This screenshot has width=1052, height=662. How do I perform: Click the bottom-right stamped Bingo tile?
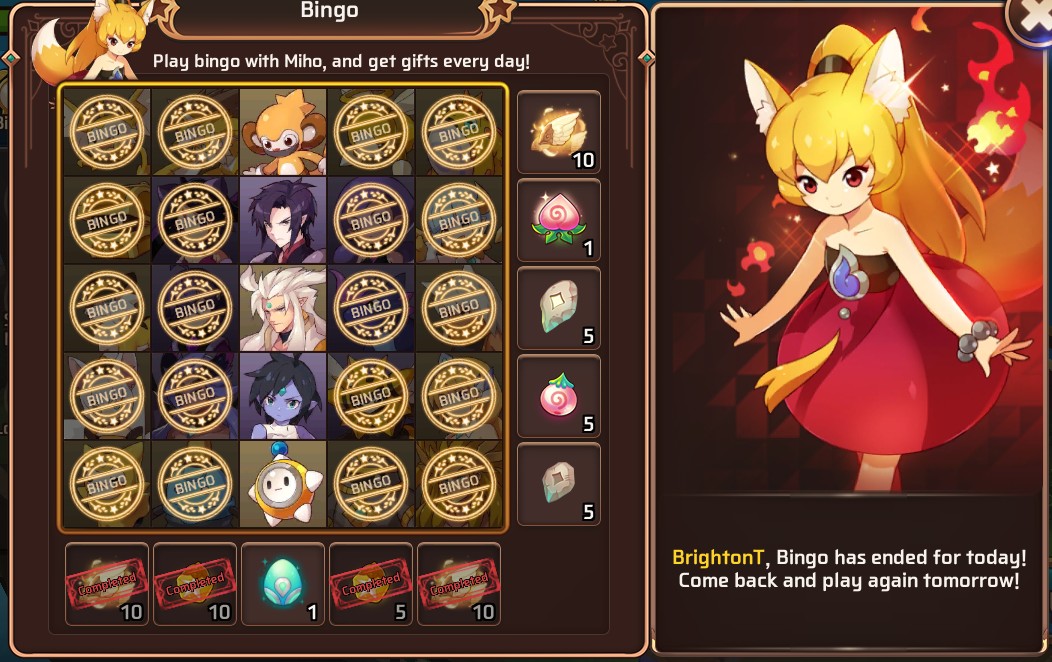coord(459,484)
